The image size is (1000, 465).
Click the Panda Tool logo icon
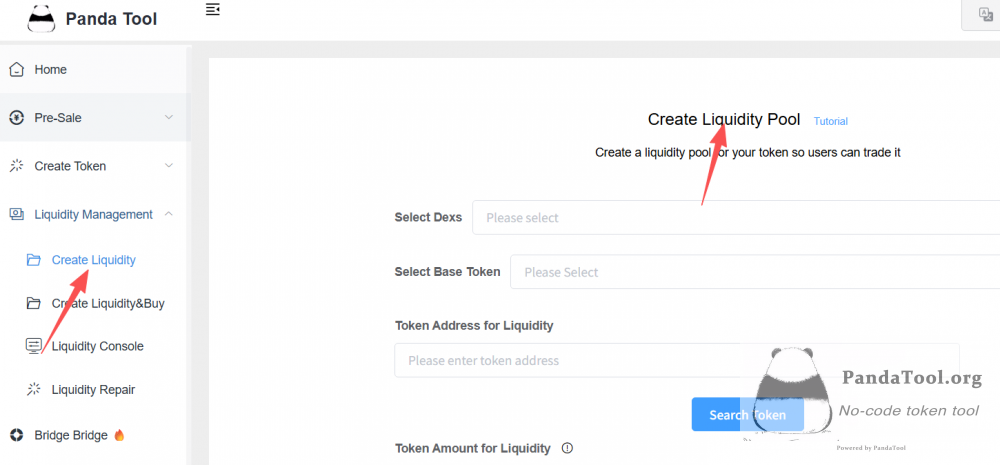click(x=41, y=18)
